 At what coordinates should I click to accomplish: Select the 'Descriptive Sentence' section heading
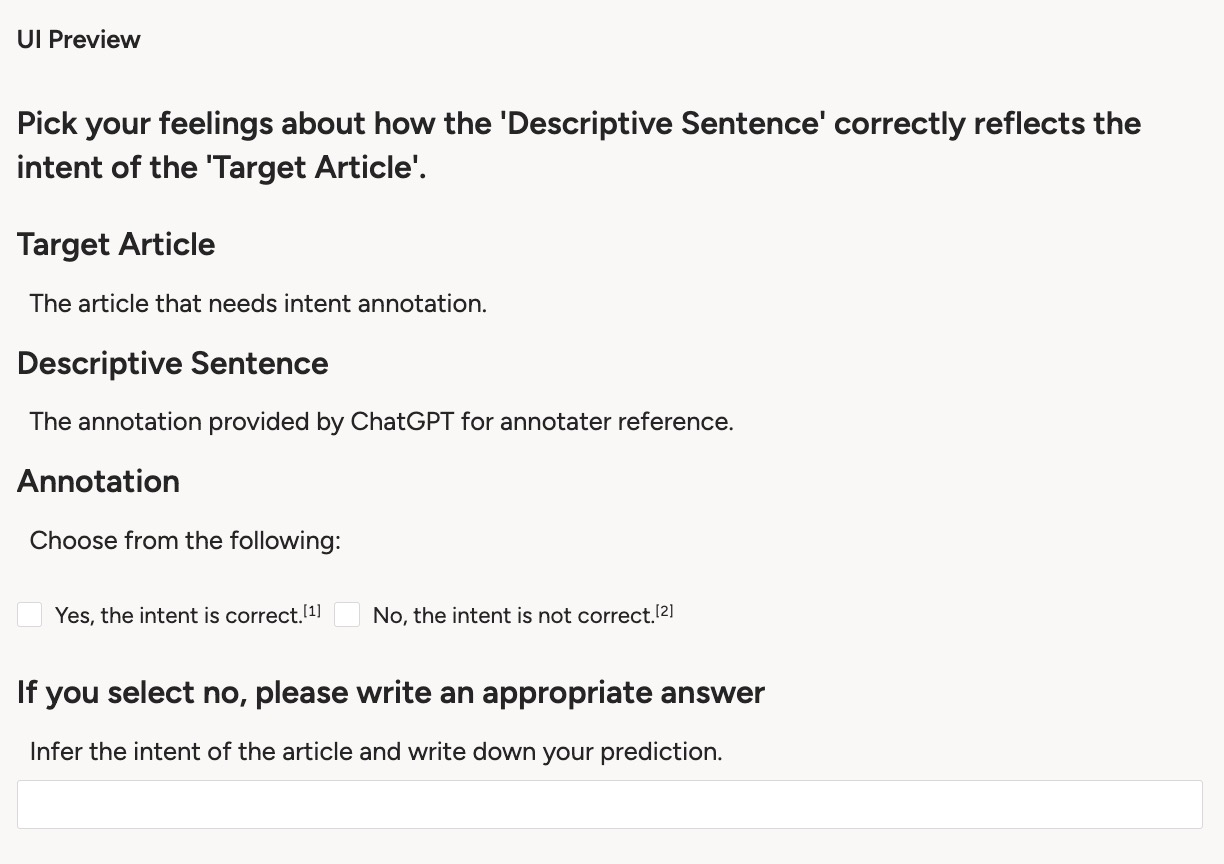pyautogui.click(x=173, y=362)
